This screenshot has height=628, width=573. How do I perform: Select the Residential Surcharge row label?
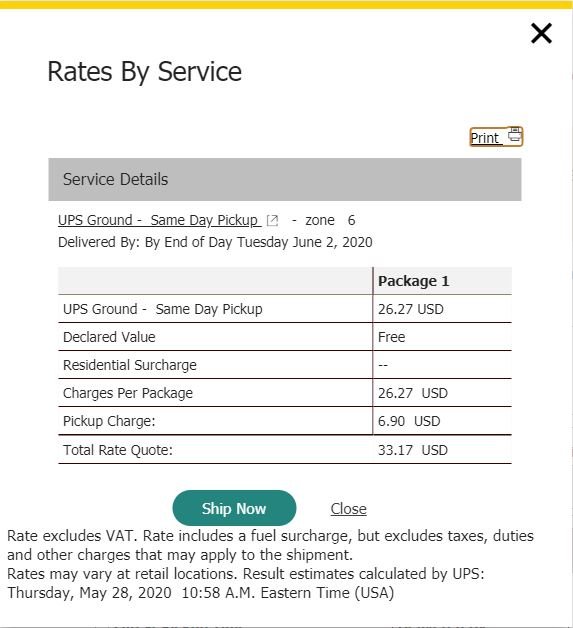[130, 365]
